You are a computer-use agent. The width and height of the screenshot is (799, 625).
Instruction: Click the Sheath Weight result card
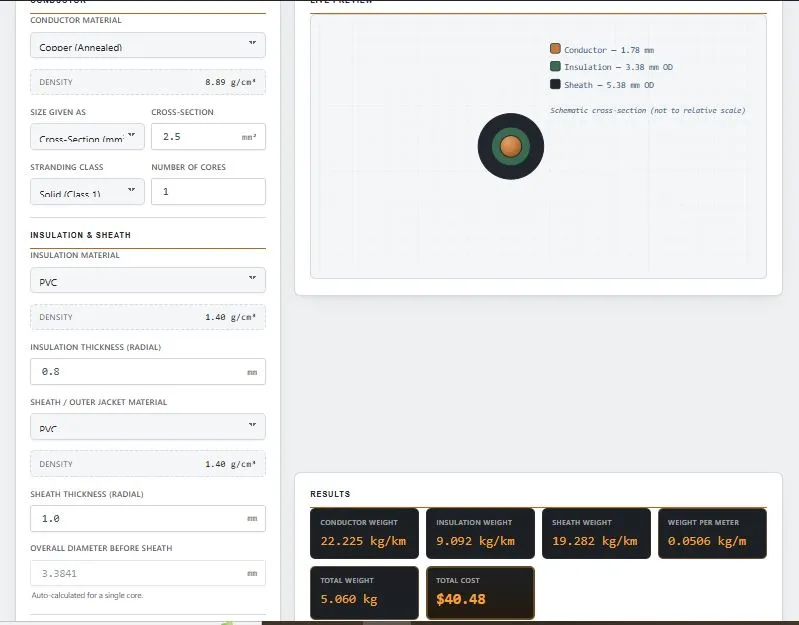tap(596, 533)
